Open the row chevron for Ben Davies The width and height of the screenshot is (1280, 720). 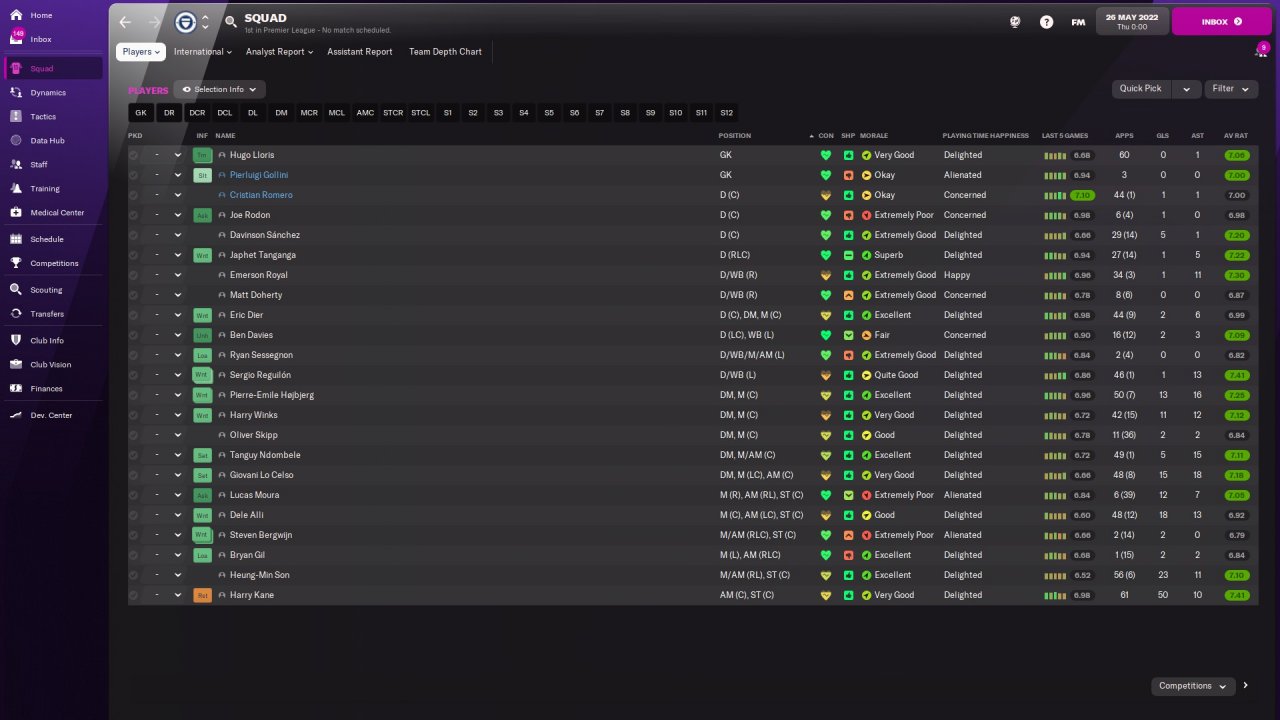point(178,335)
